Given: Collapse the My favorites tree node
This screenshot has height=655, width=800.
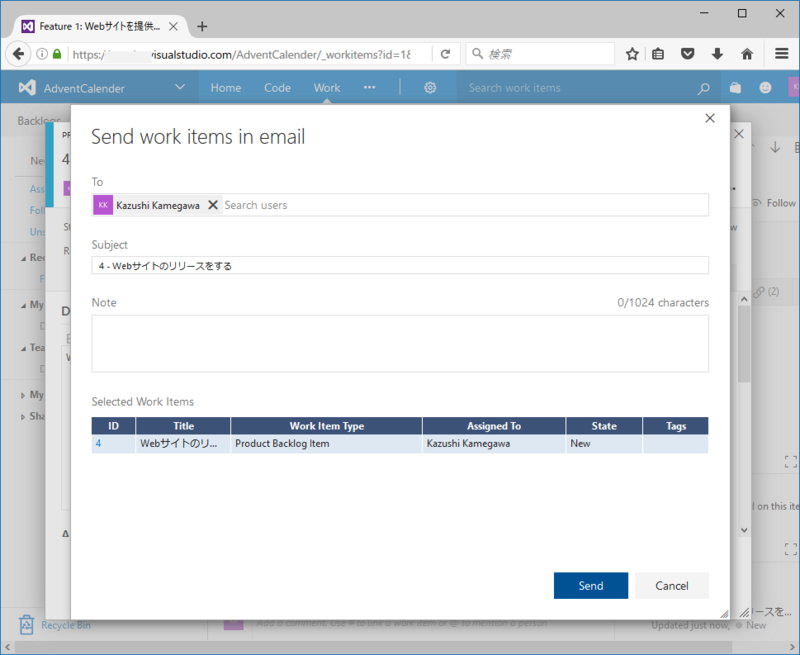Looking at the screenshot, I should click(x=23, y=306).
